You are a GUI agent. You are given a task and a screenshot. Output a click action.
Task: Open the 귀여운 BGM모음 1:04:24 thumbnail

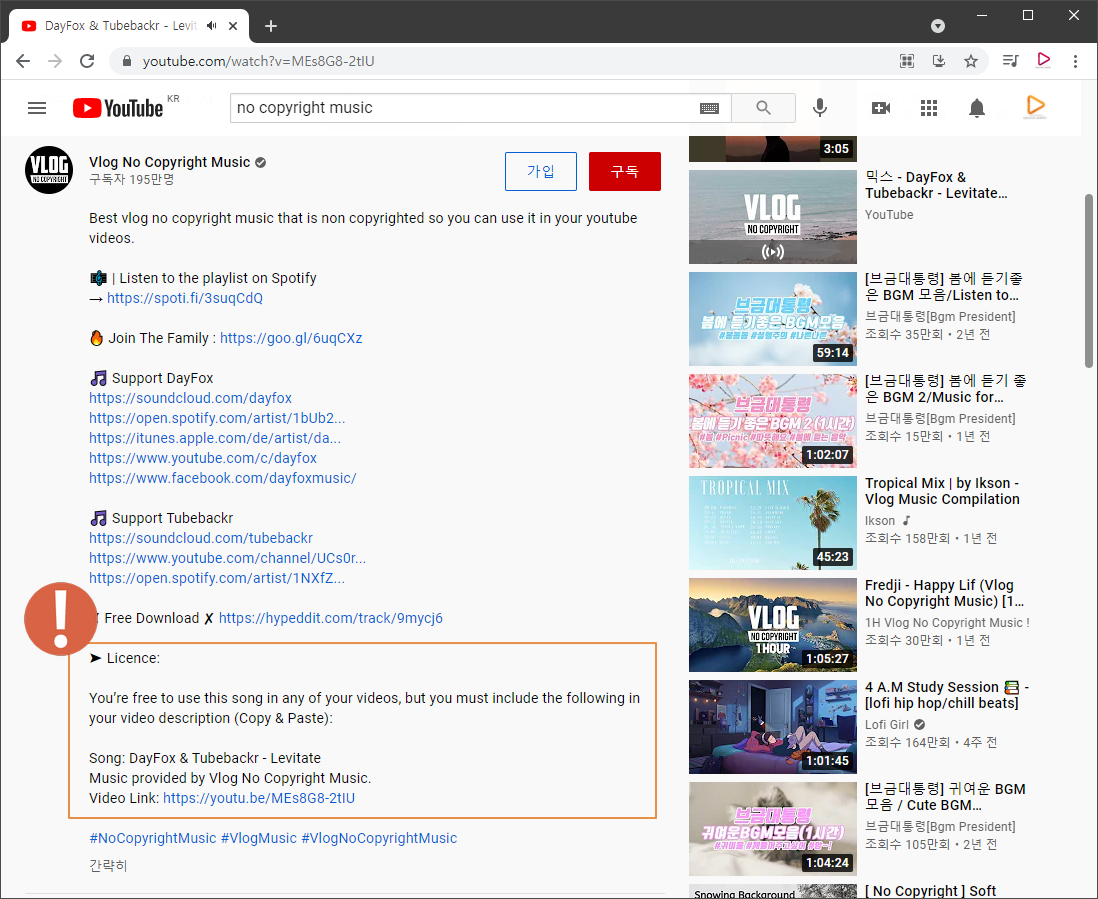[x=772, y=829]
